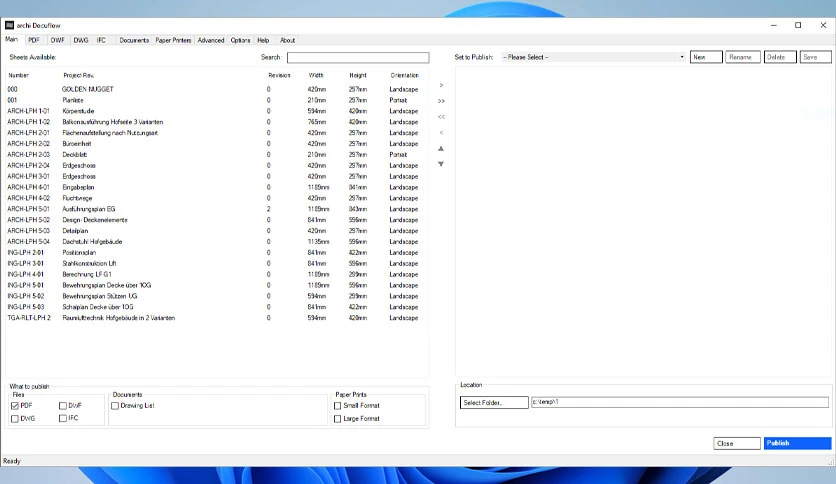This screenshot has width=836, height=484.
Task: Click the Location path field
Action: click(x=680, y=402)
